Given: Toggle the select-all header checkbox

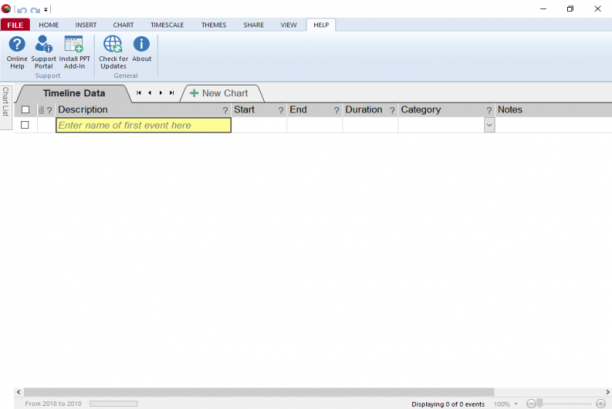Looking at the screenshot, I should pyautogui.click(x=25, y=110).
